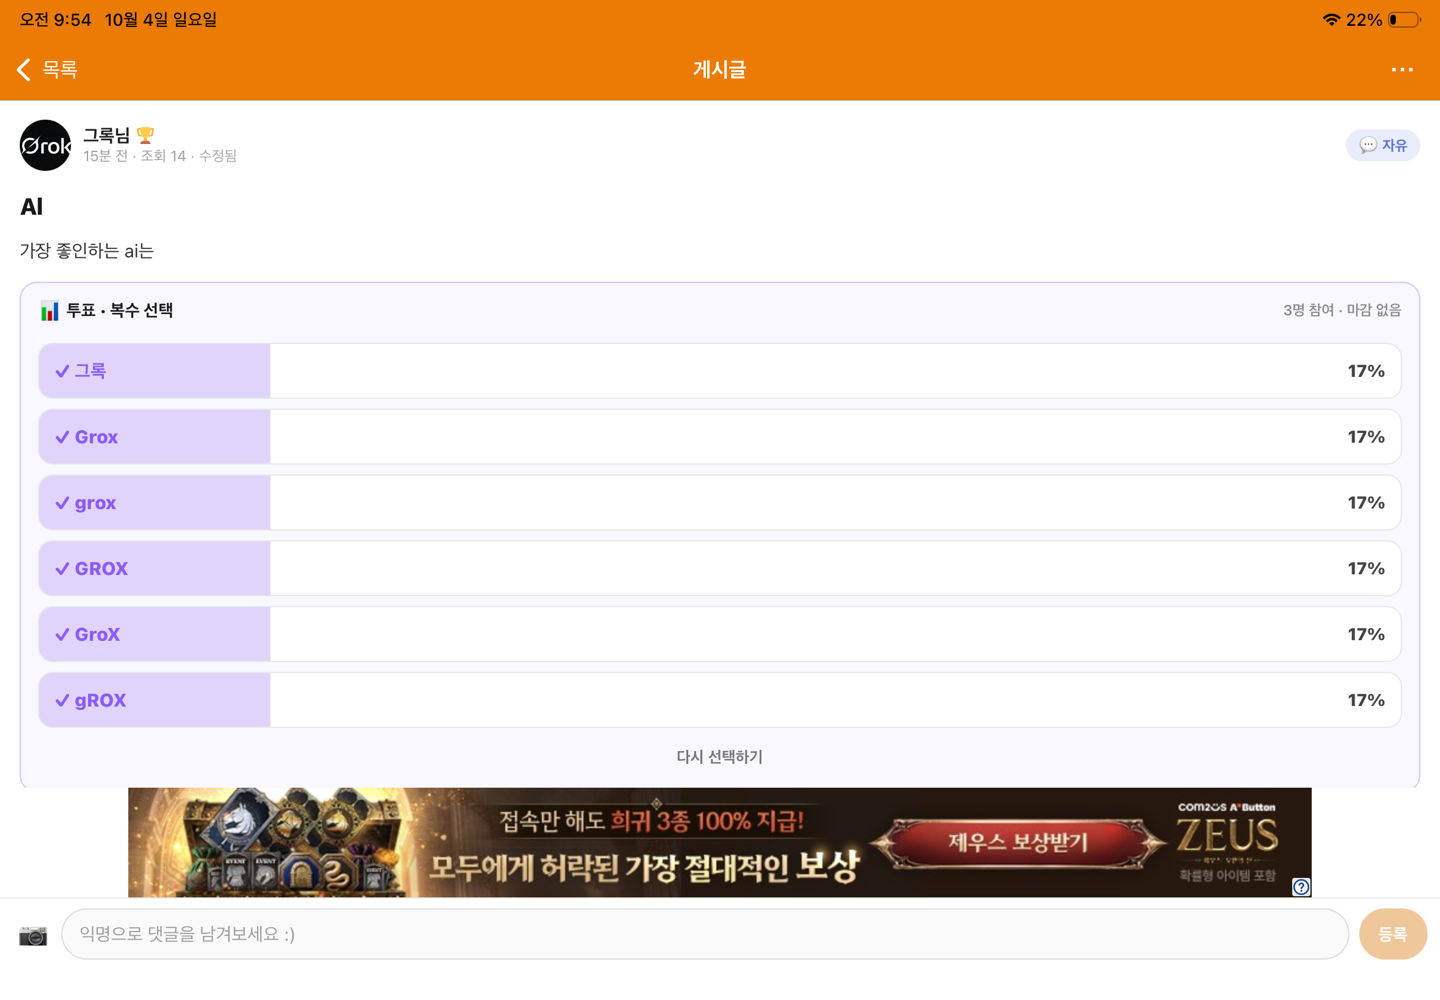Tap the poll bar chart icon
The image size is (1440, 1000).
[x=49, y=311]
